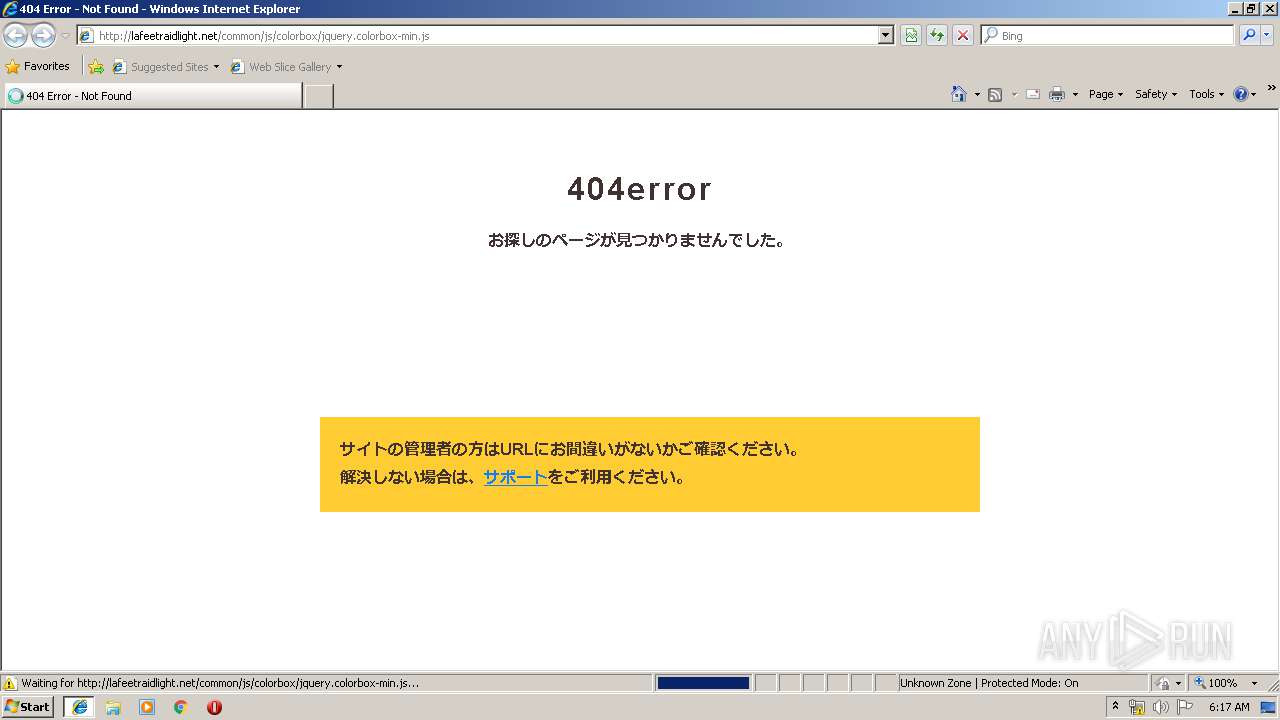Click the Show Desktop tray icon

click(x=1269, y=707)
